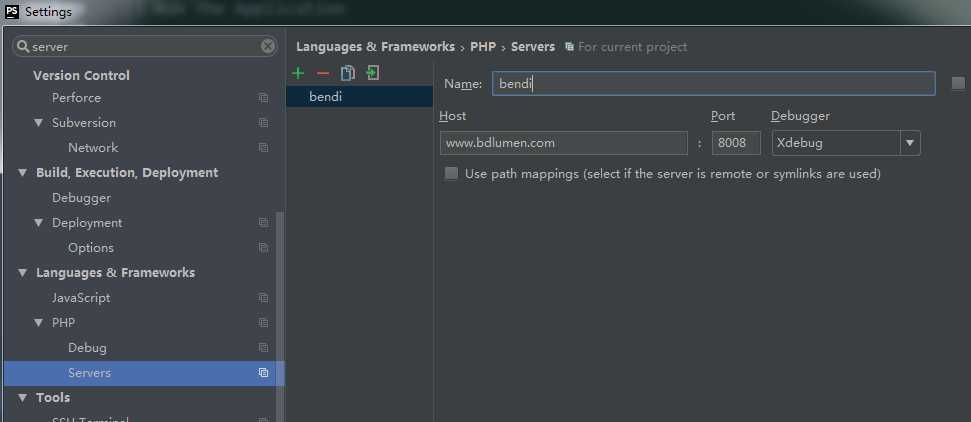Screen dimensions: 971x422
Task: Click project-level icon beside Options
Action: point(263,248)
